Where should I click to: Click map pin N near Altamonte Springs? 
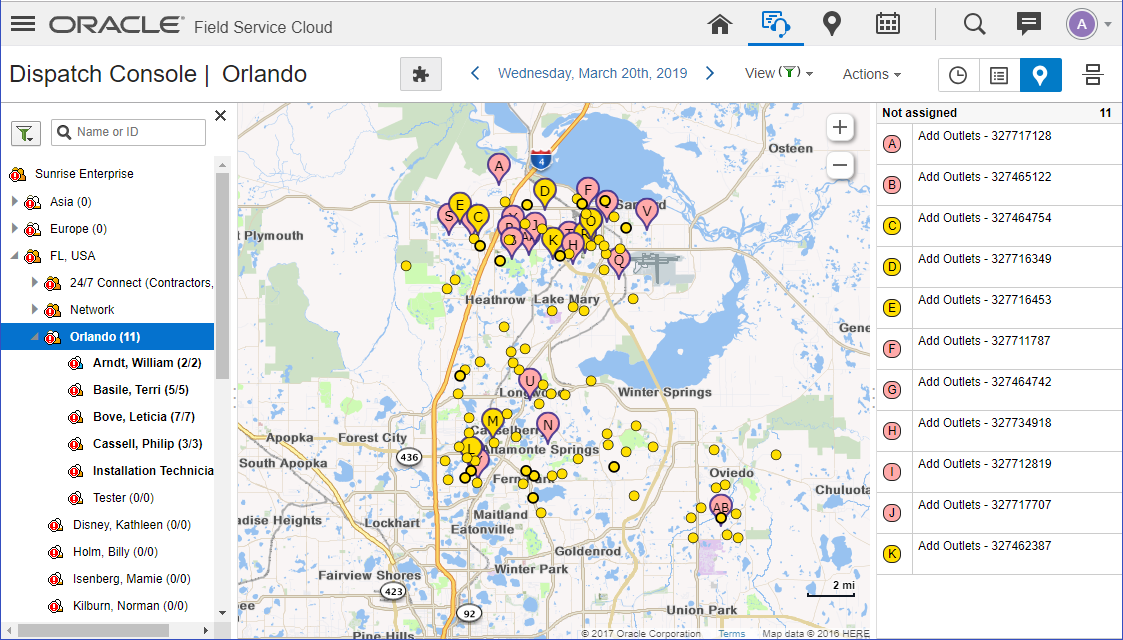(548, 427)
